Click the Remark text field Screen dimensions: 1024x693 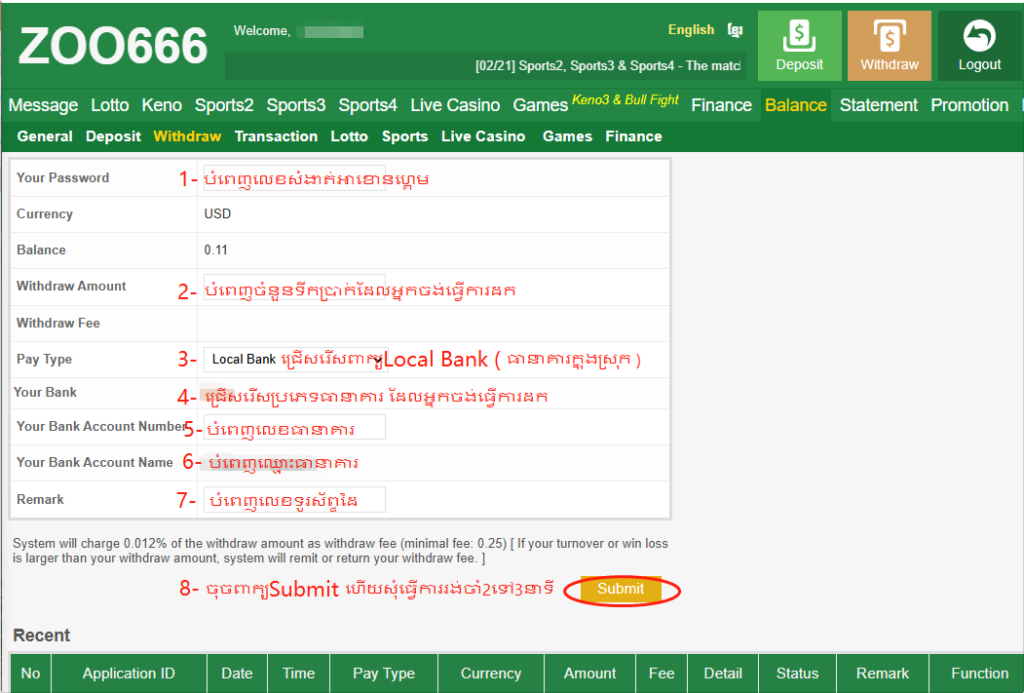click(294, 499)
